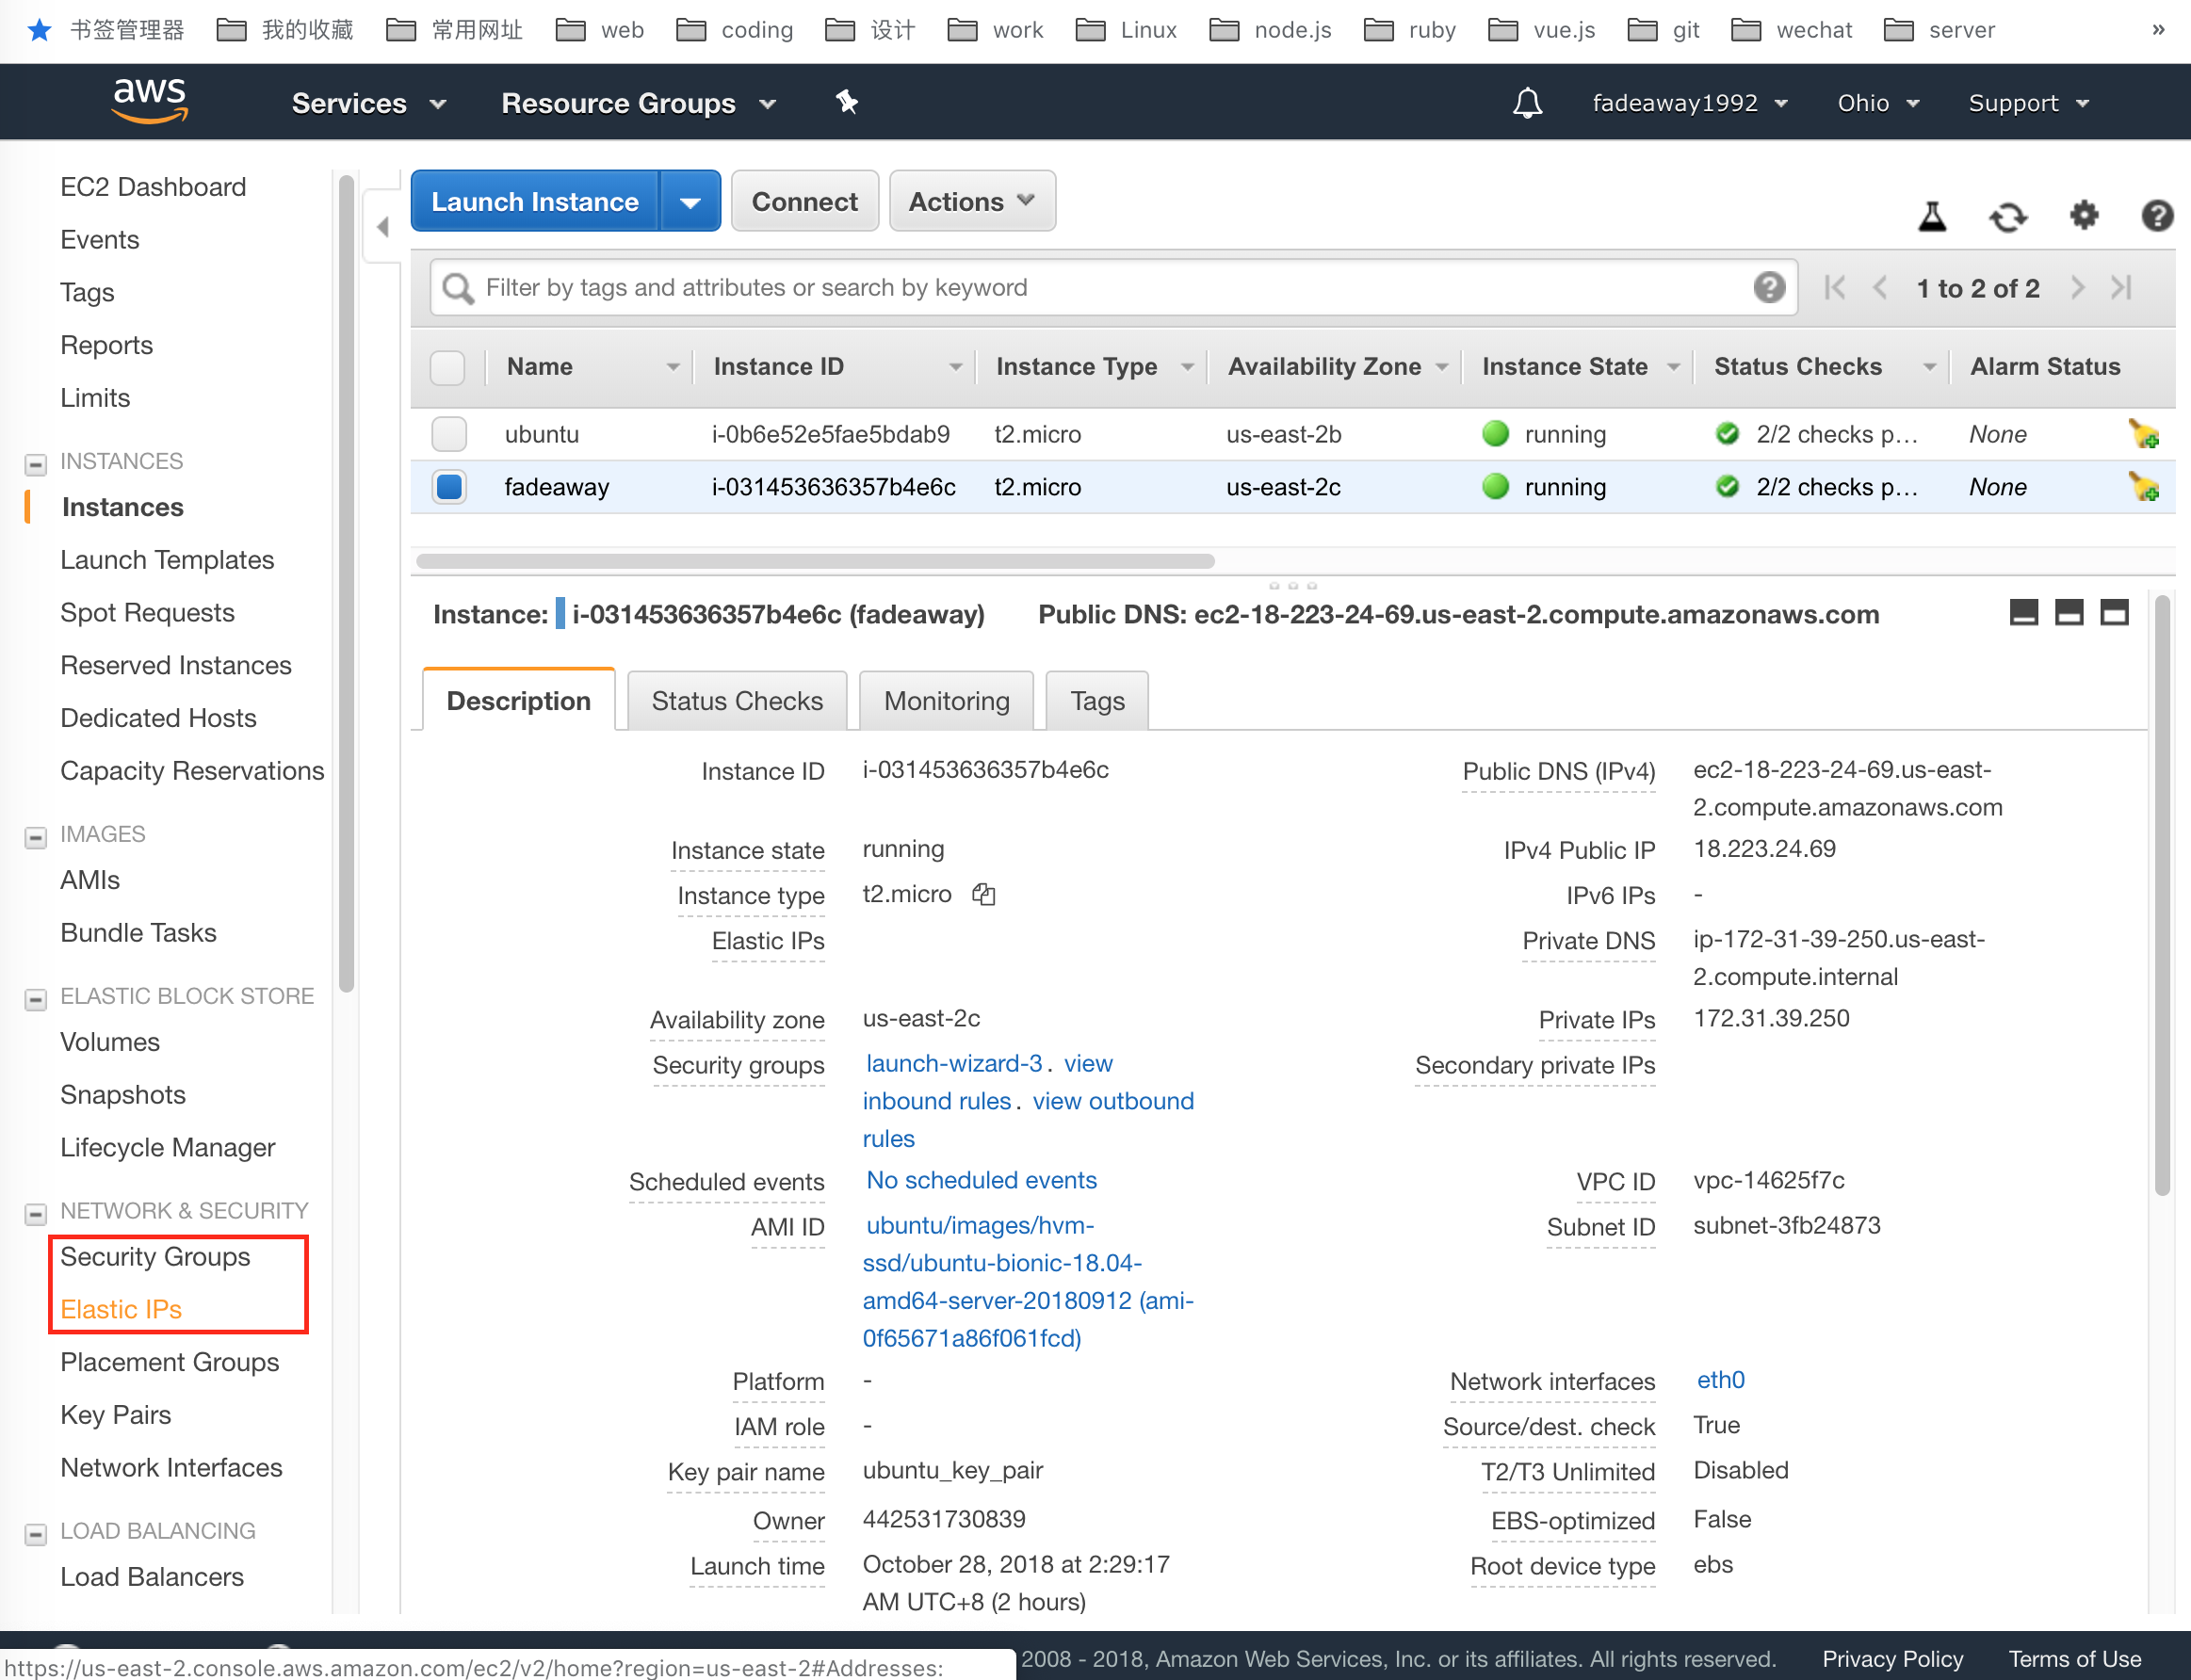Check the ubuntu instance checkbox
Image resolution: width=2191 pixels, height=1680 pixels.
coord(449,434)
